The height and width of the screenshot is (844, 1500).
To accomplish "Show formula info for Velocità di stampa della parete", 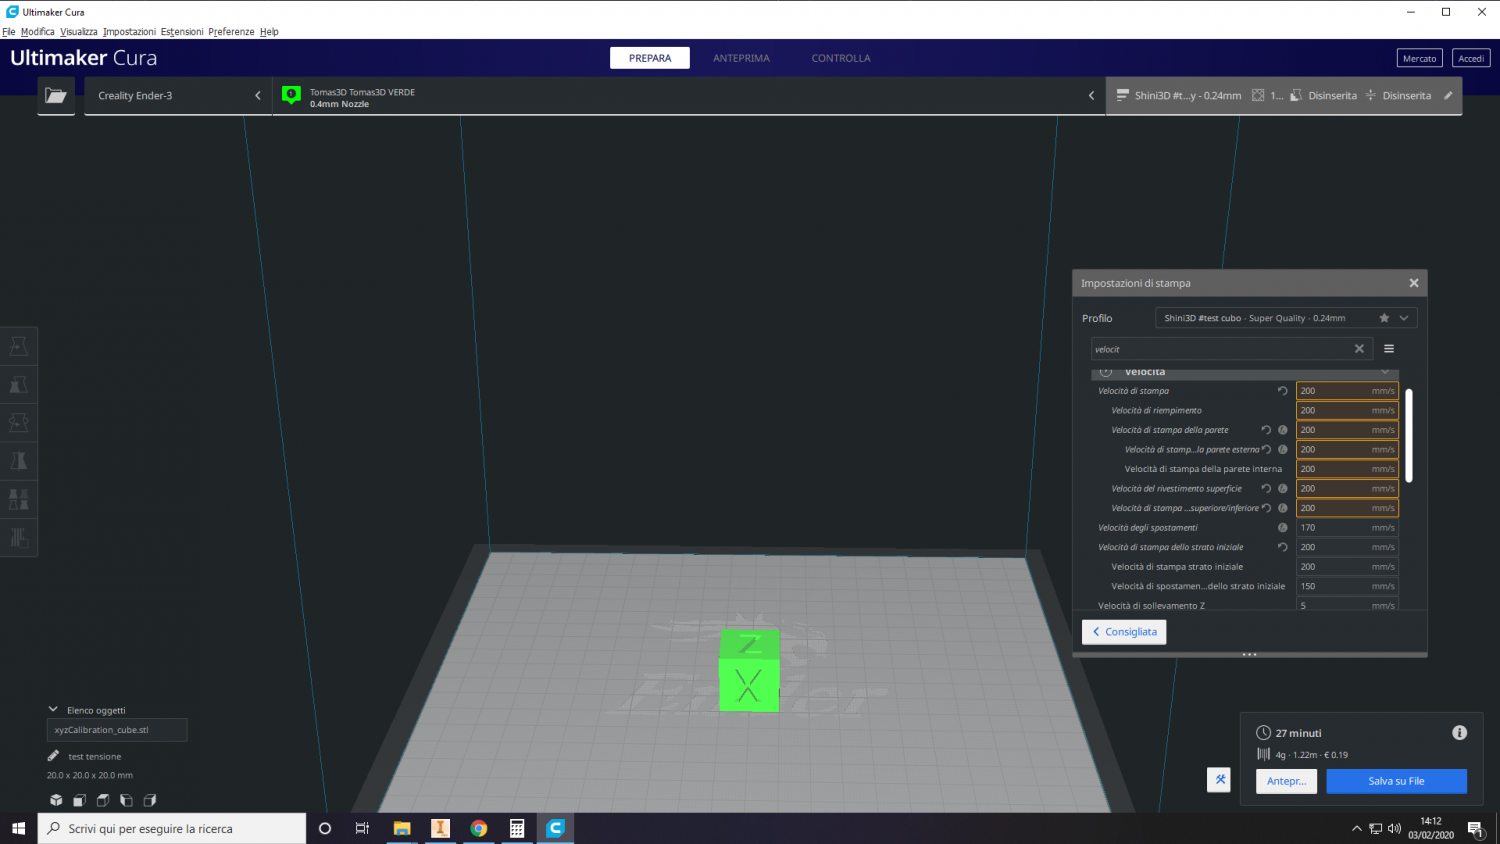I will (x=1283, y=430).
